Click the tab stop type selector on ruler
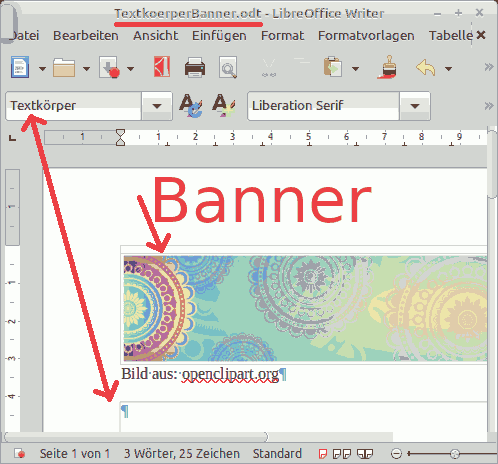The width and height of the screenshot is (498, 464). [x=12, y=137]
